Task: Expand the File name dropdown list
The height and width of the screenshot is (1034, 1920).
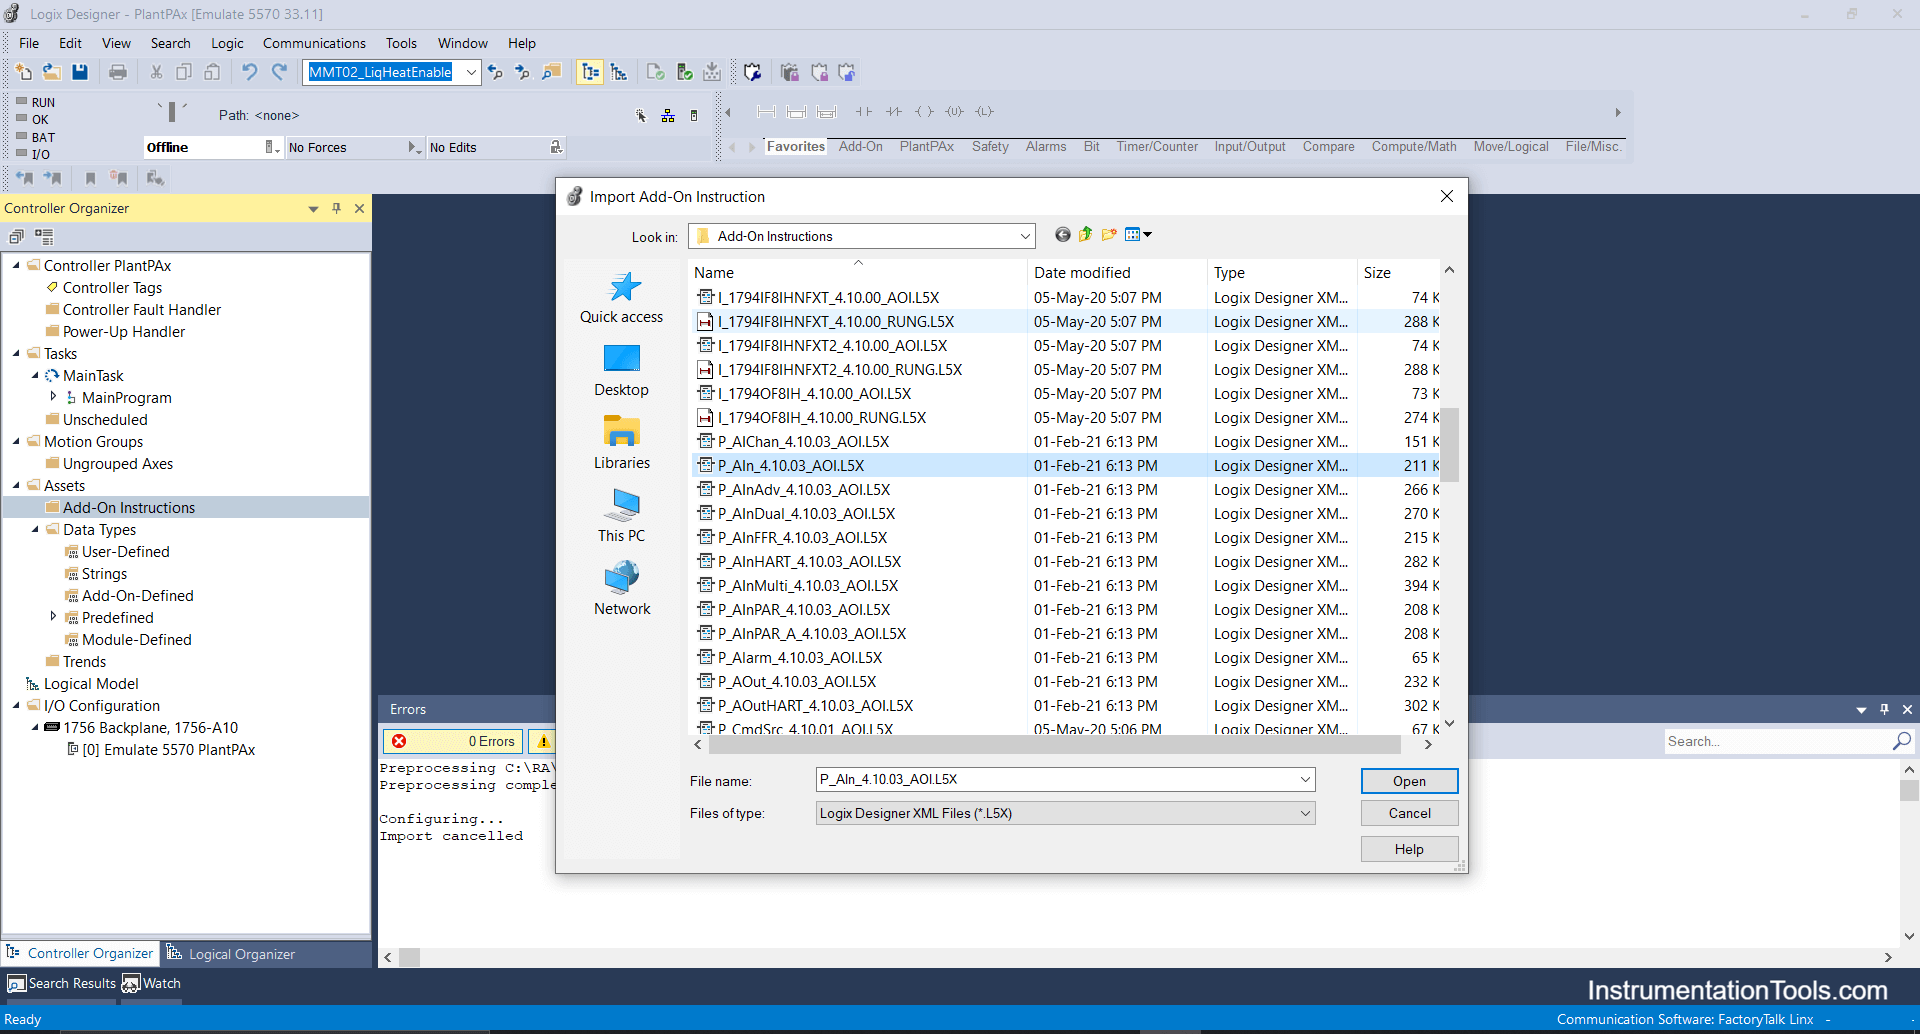Action: tap(1305, 780)
